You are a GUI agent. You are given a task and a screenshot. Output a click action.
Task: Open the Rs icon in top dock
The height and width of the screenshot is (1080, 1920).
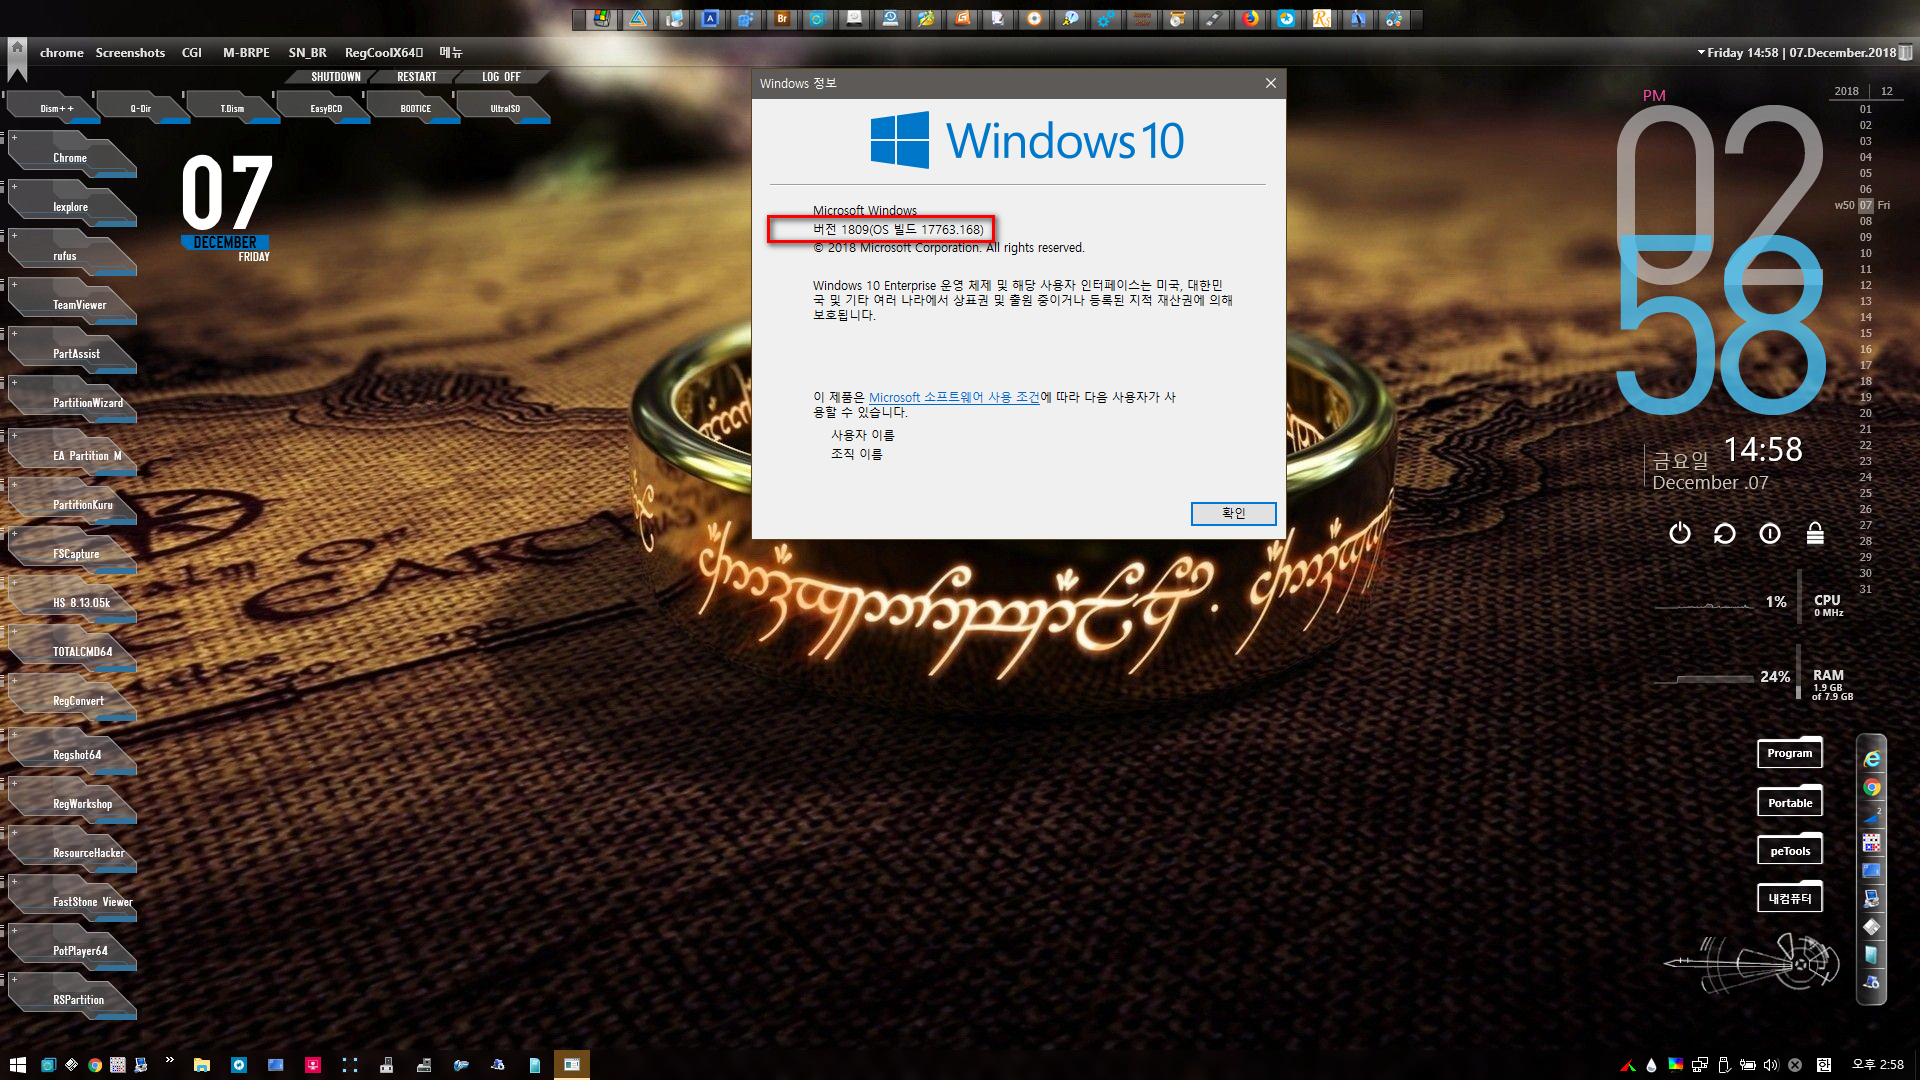point(1322,18)
